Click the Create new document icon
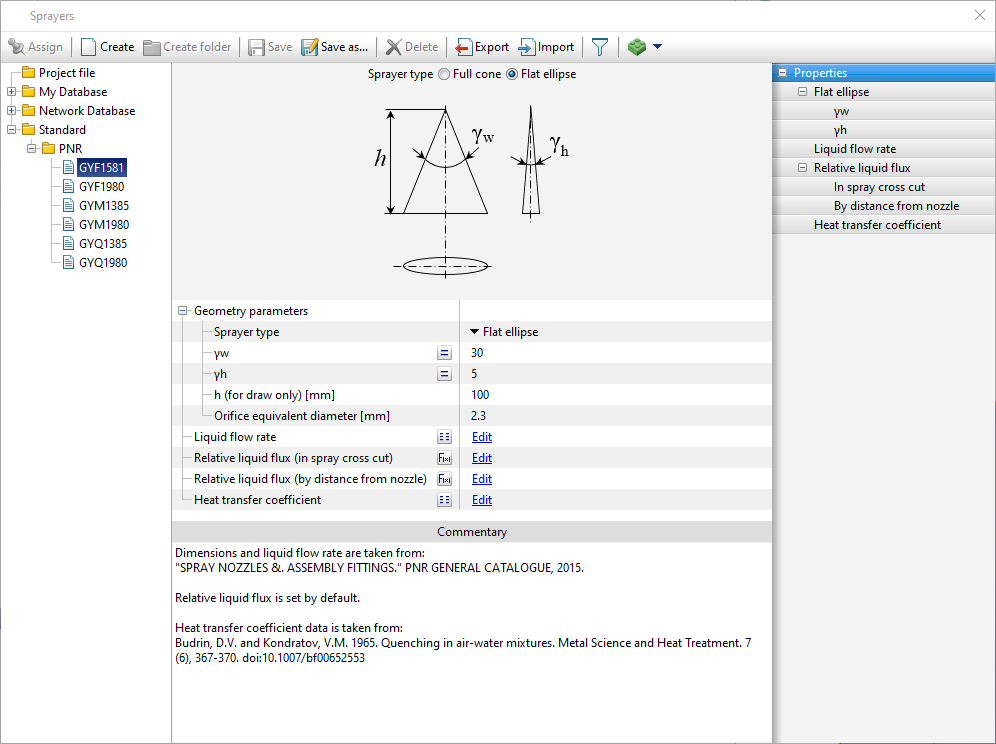996x744 pixels. [89, 47]
